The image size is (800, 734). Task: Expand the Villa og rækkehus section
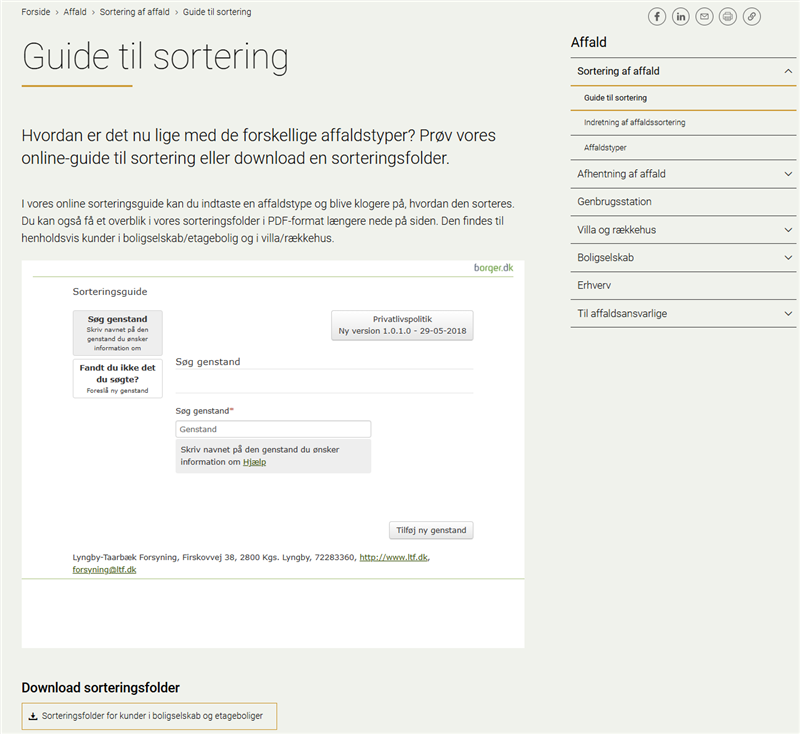click(x=788, y=230)
